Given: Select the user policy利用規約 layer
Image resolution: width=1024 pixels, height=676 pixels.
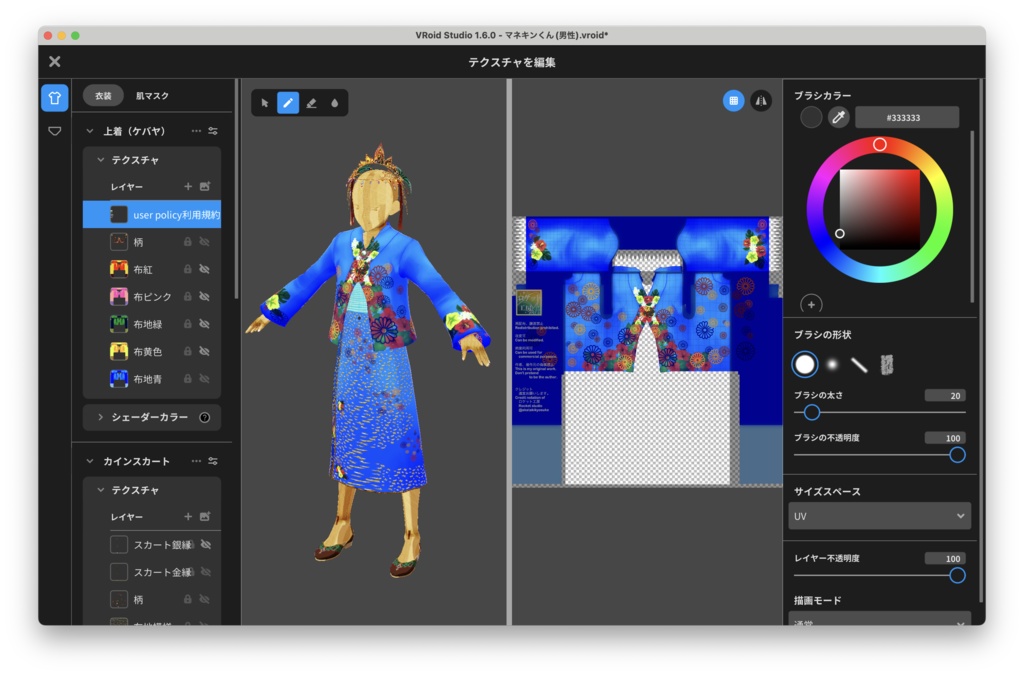Looking at the screenshot, I should coord(152,214).
